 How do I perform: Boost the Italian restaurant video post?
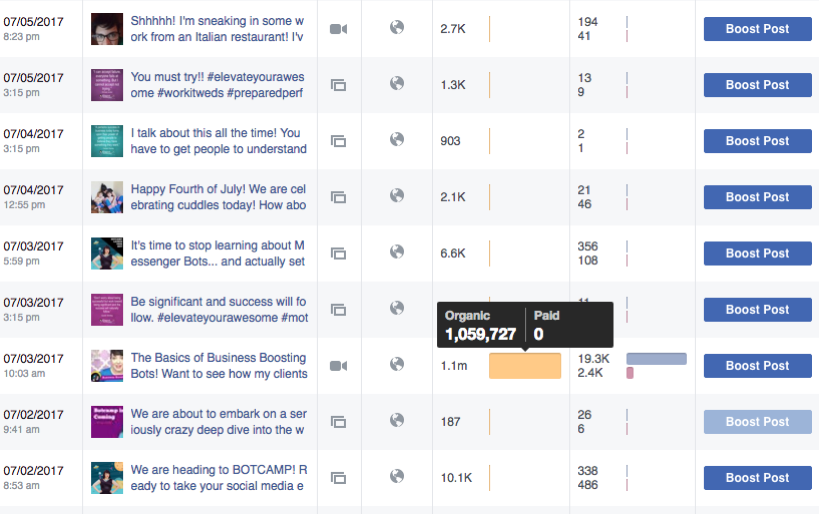(757, 29)
